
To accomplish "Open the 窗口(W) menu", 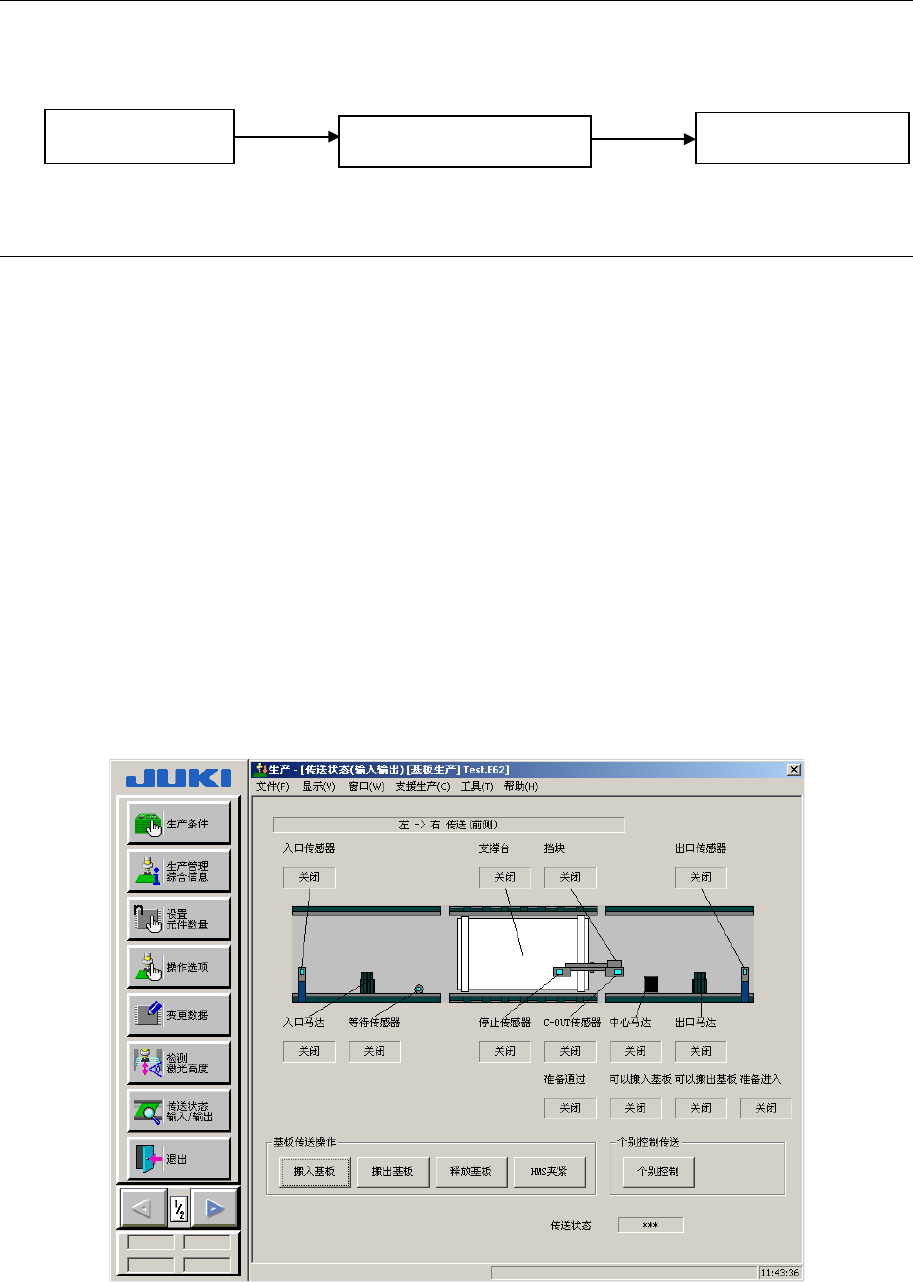I will point(366,786).
